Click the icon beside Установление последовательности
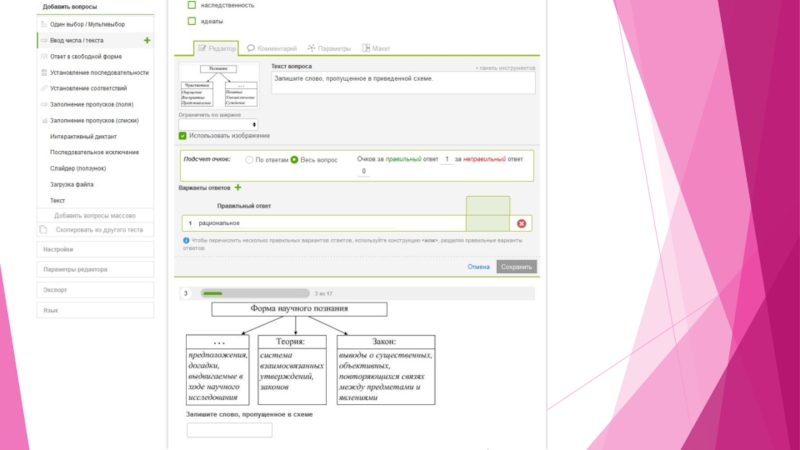The image size is (800, 450). coord(44,72)
